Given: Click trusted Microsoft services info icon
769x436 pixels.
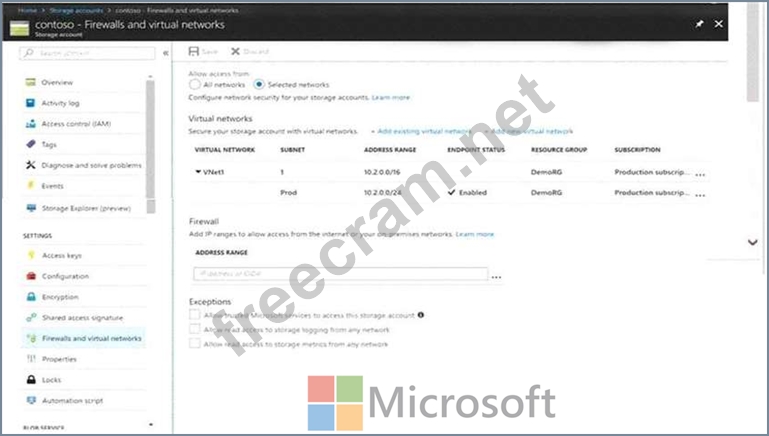Looking at the screenshot, I should (x=421, y=315).
